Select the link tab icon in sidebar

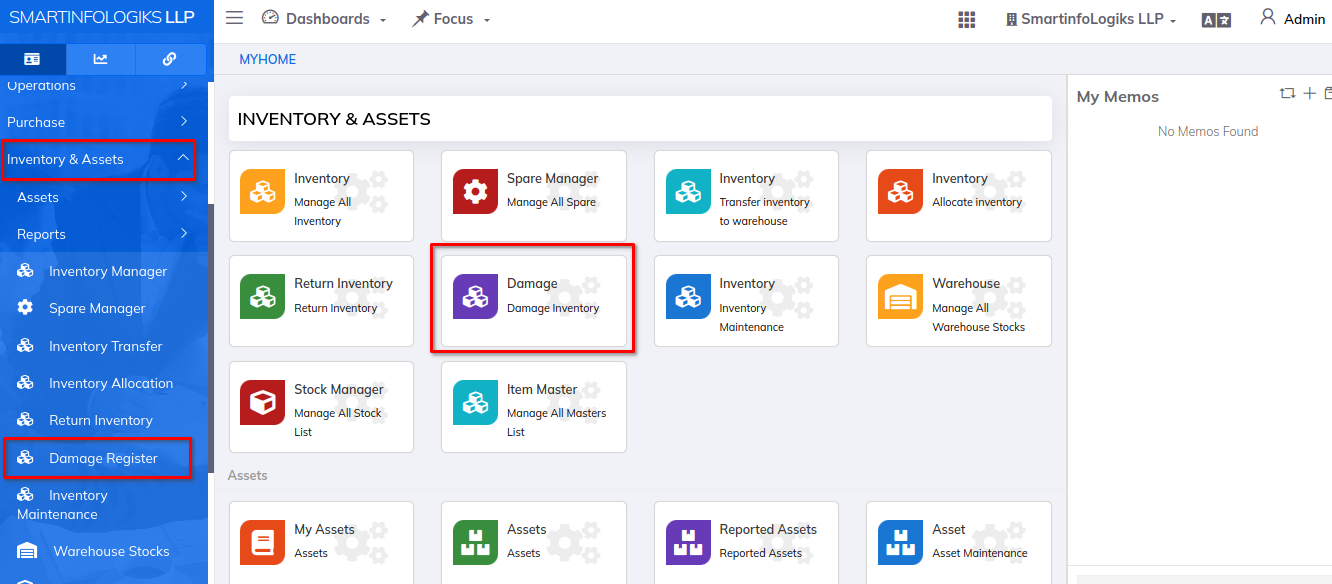point(169,59)
